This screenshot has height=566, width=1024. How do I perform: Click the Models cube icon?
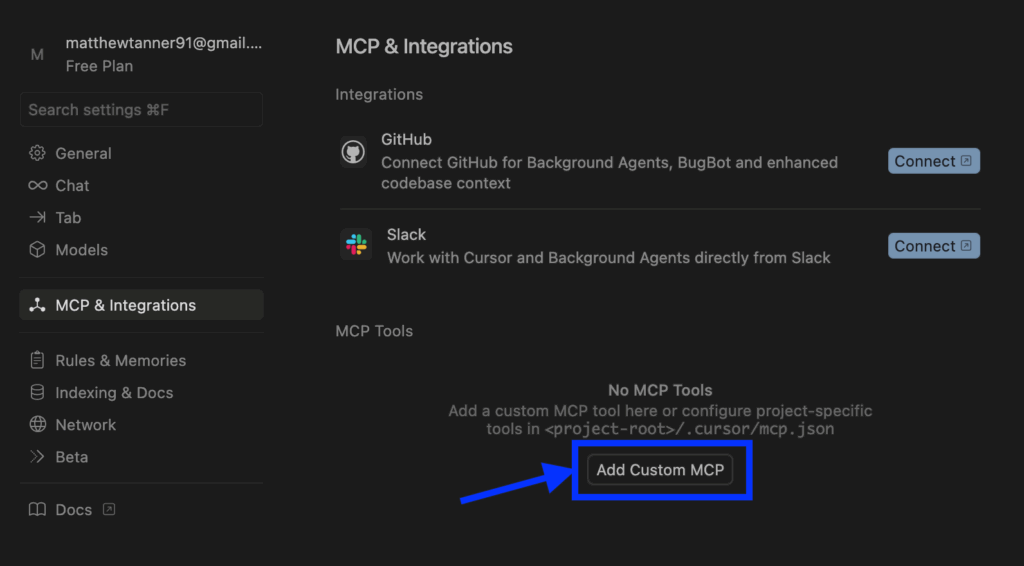click(37, 249)
